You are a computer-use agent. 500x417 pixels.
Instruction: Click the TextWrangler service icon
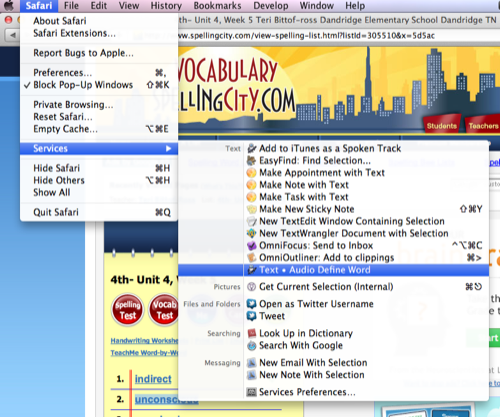coord(252,233)
